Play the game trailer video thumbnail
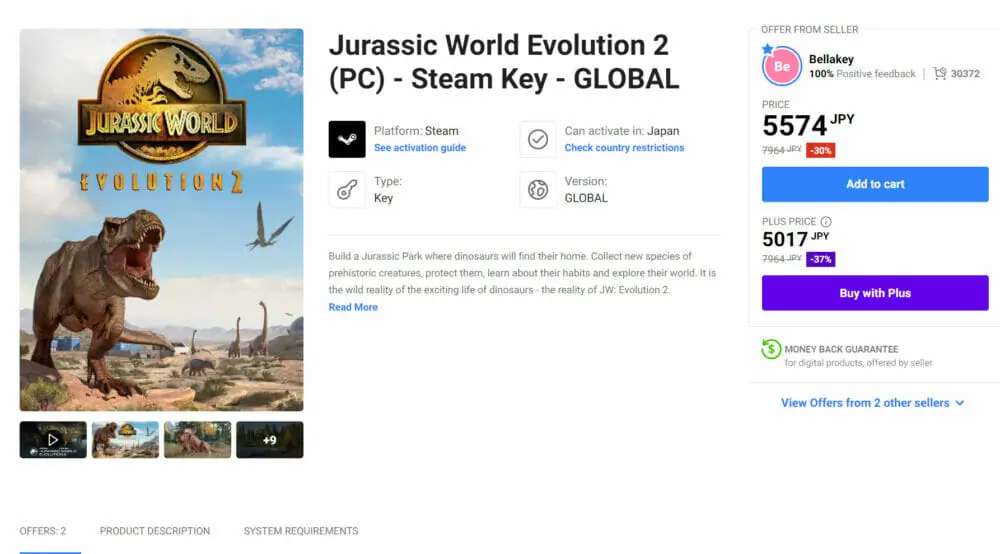Viewport: 1000px width, 554px height. [53, 439]
